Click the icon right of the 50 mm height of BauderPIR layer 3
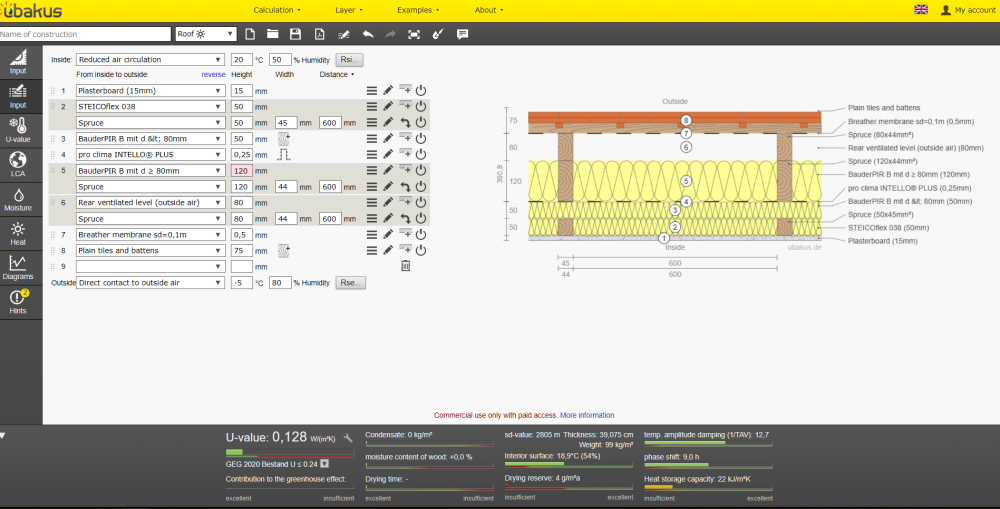The width and height of the screenshot is (1000, 509). (x=284, y=138)
